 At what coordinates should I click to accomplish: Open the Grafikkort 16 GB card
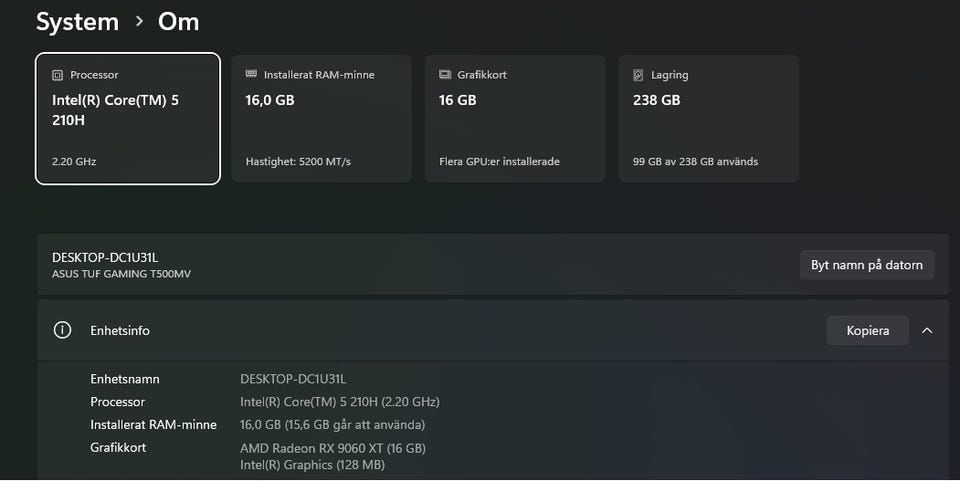[x=515, y=119]
